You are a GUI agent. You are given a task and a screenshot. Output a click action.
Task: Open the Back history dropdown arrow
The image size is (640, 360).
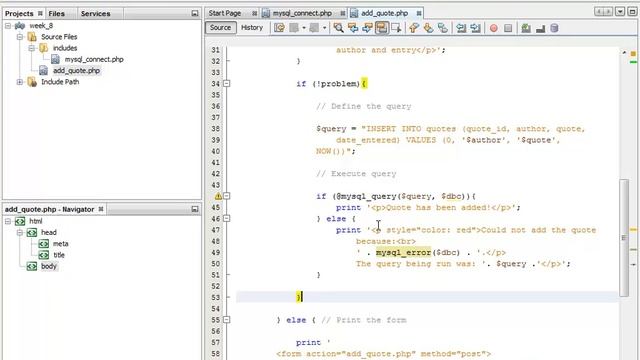tap(304, 28)
